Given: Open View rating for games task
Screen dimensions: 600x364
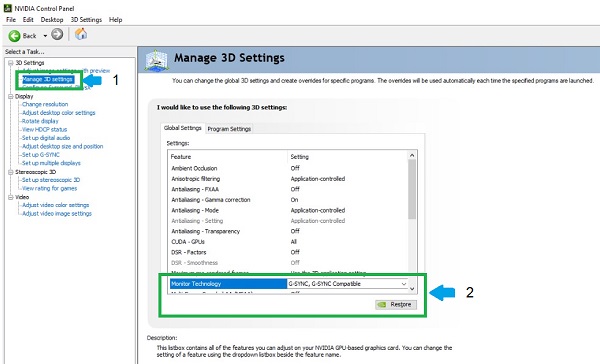Looking at the screenshot, I should coord(49,188).
